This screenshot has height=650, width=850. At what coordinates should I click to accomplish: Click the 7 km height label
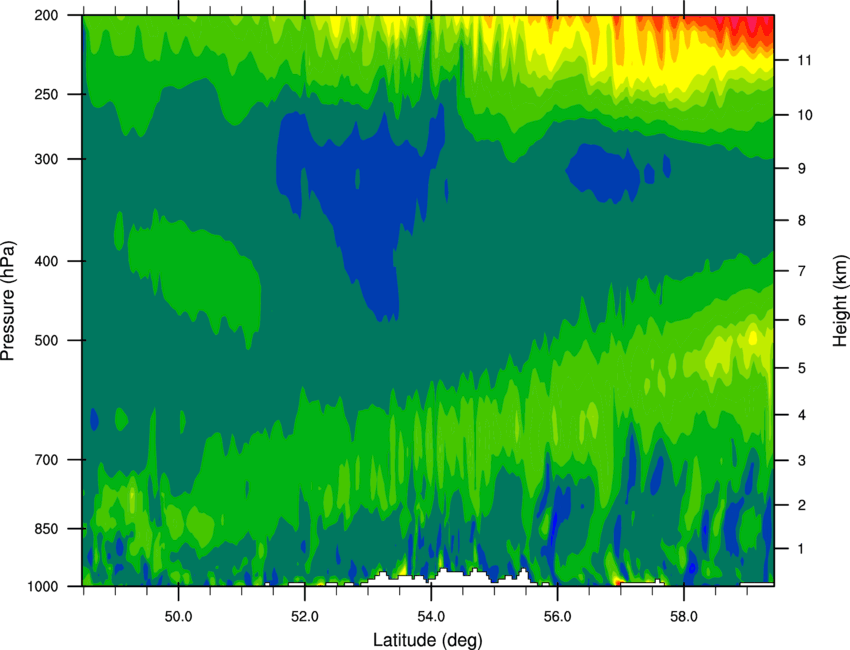coord(801,271)
